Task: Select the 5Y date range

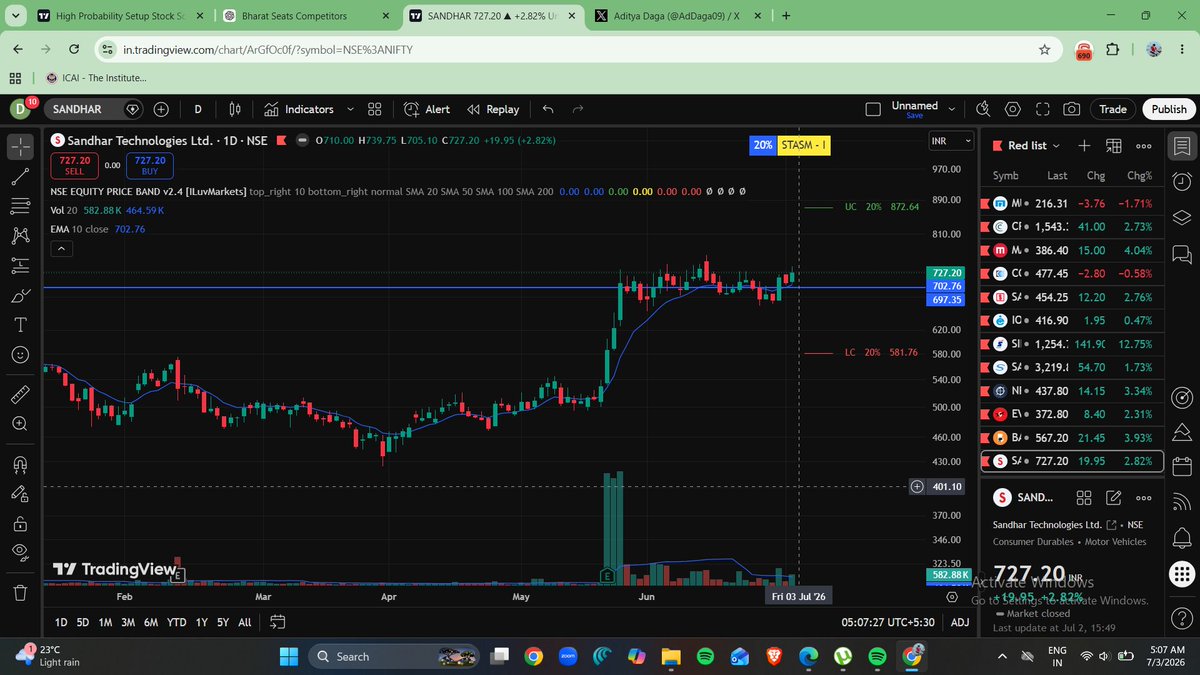Action: coord(223,622)
